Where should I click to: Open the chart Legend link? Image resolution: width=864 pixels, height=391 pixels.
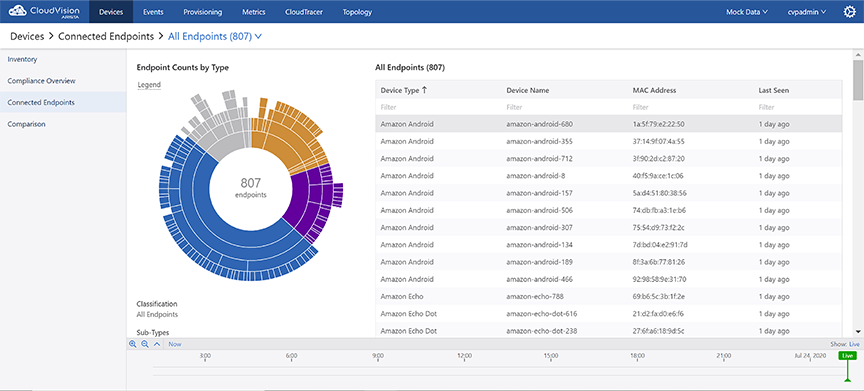(149, 85)
